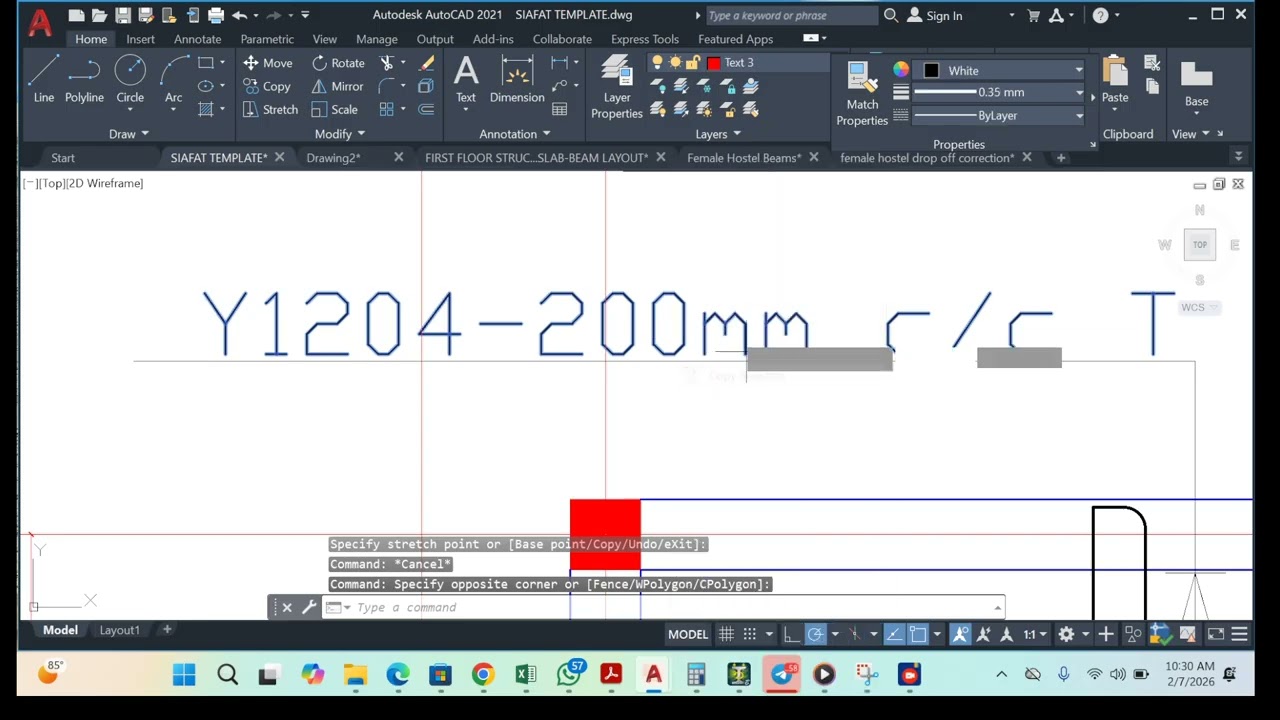Open the White object color dropdown

point(1079,71)
